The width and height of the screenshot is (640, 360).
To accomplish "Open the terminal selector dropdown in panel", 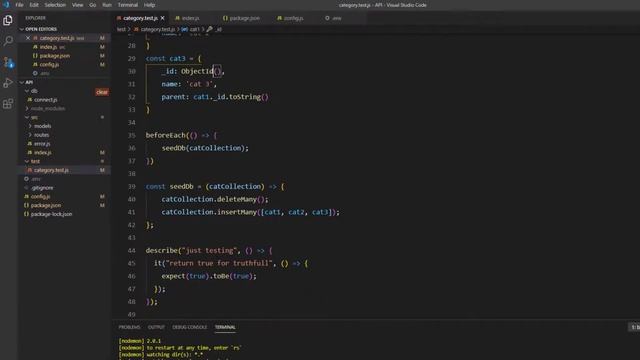I will 635,327.
